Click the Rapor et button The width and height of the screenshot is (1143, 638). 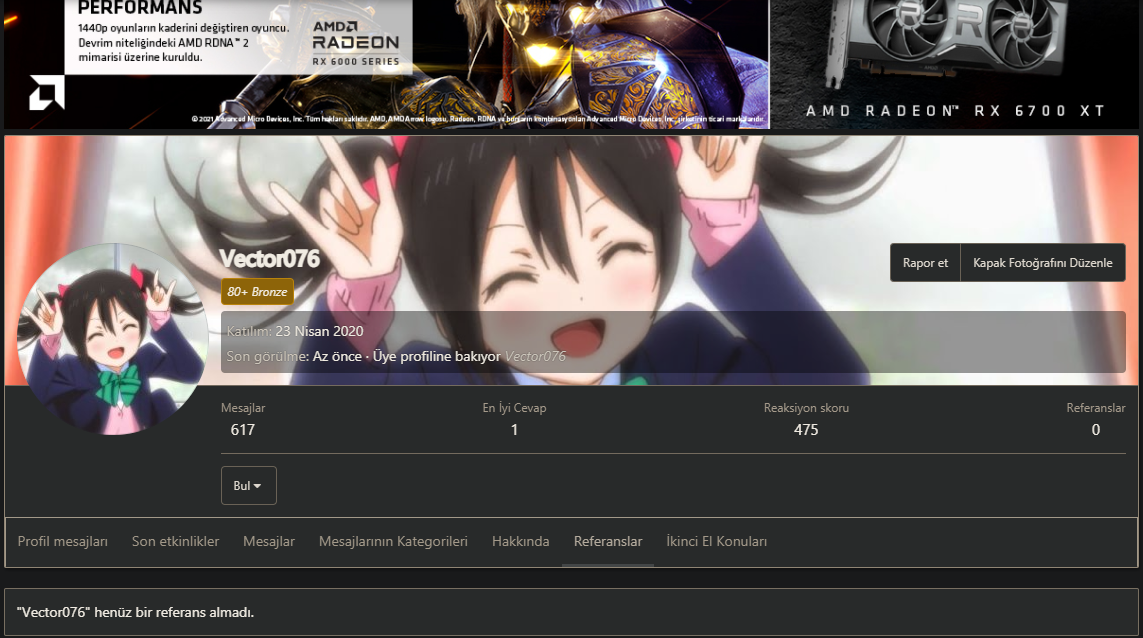point(925,262)
